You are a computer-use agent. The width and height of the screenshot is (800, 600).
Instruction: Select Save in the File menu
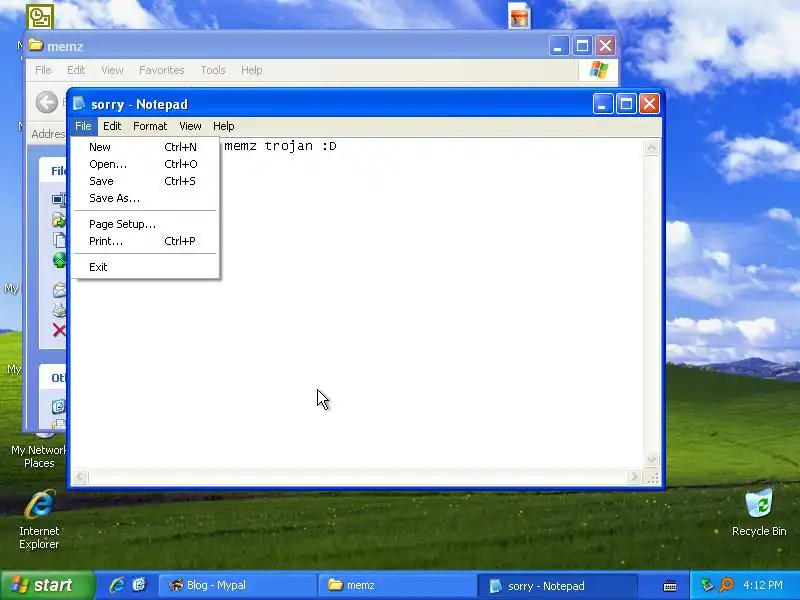tap(145, 181)
